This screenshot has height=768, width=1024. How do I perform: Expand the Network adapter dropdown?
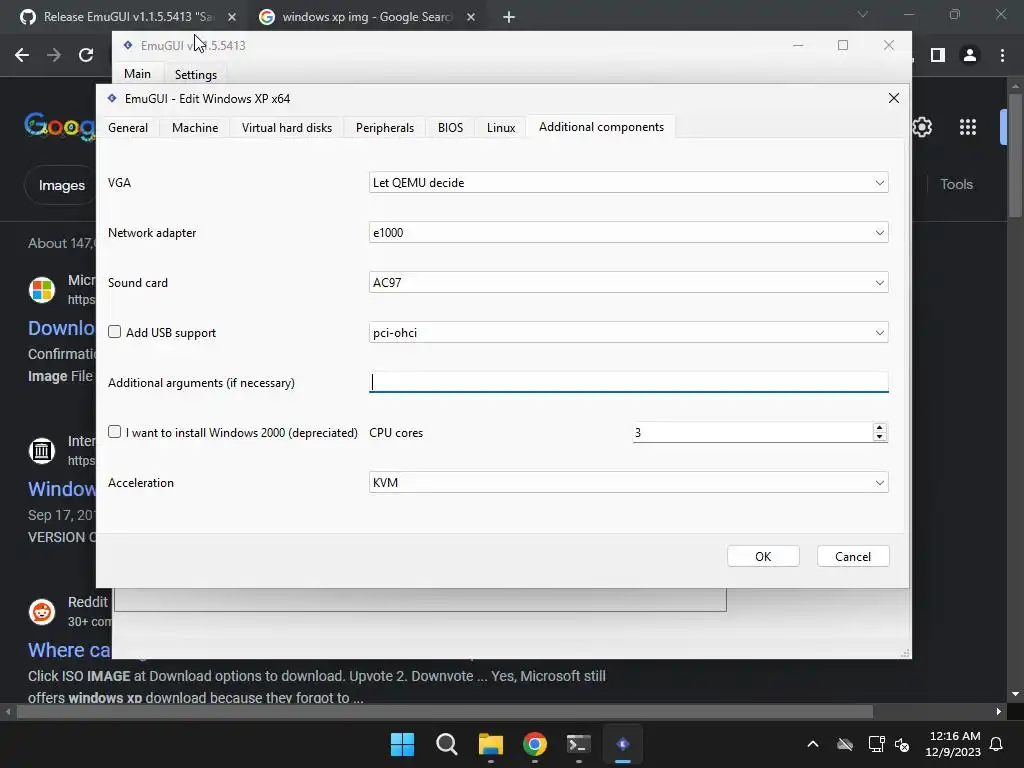(x=628, y=232)
